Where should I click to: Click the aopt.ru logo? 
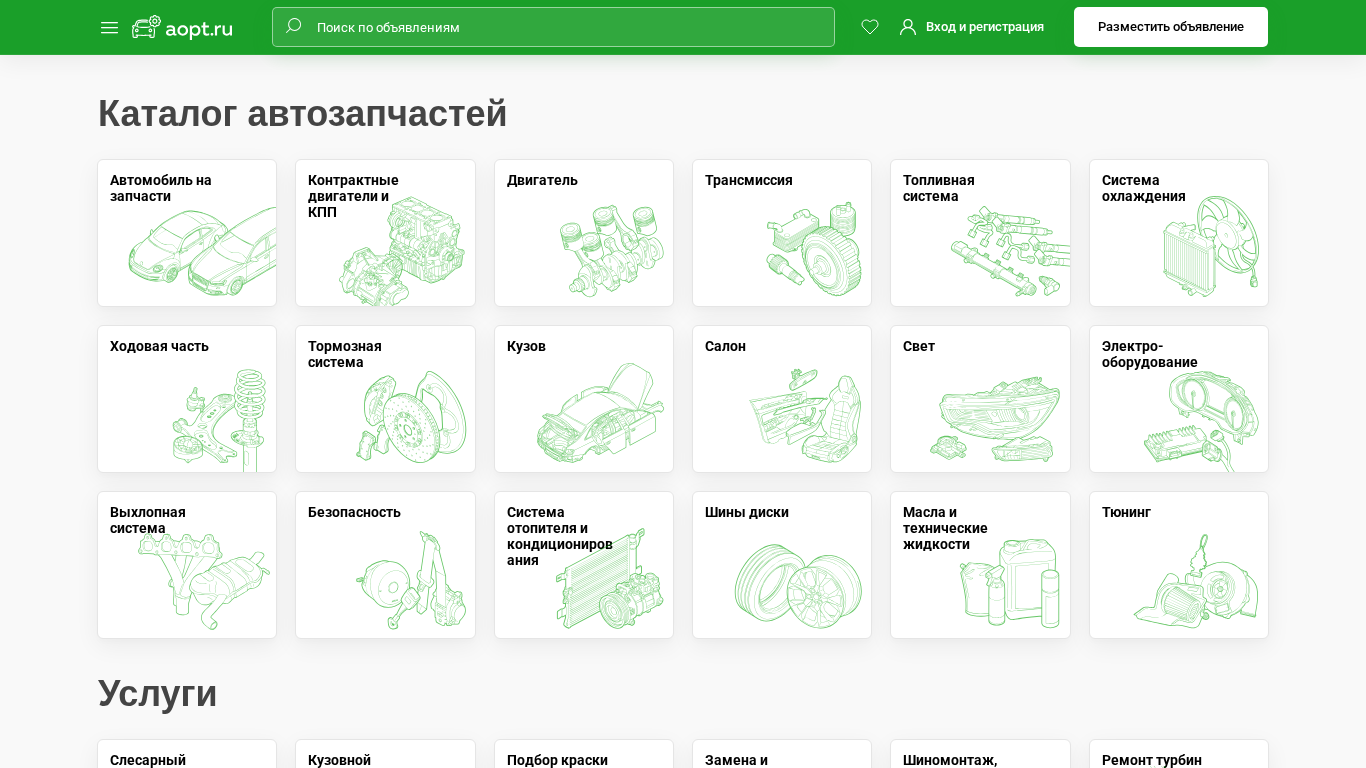pos(182,28)
